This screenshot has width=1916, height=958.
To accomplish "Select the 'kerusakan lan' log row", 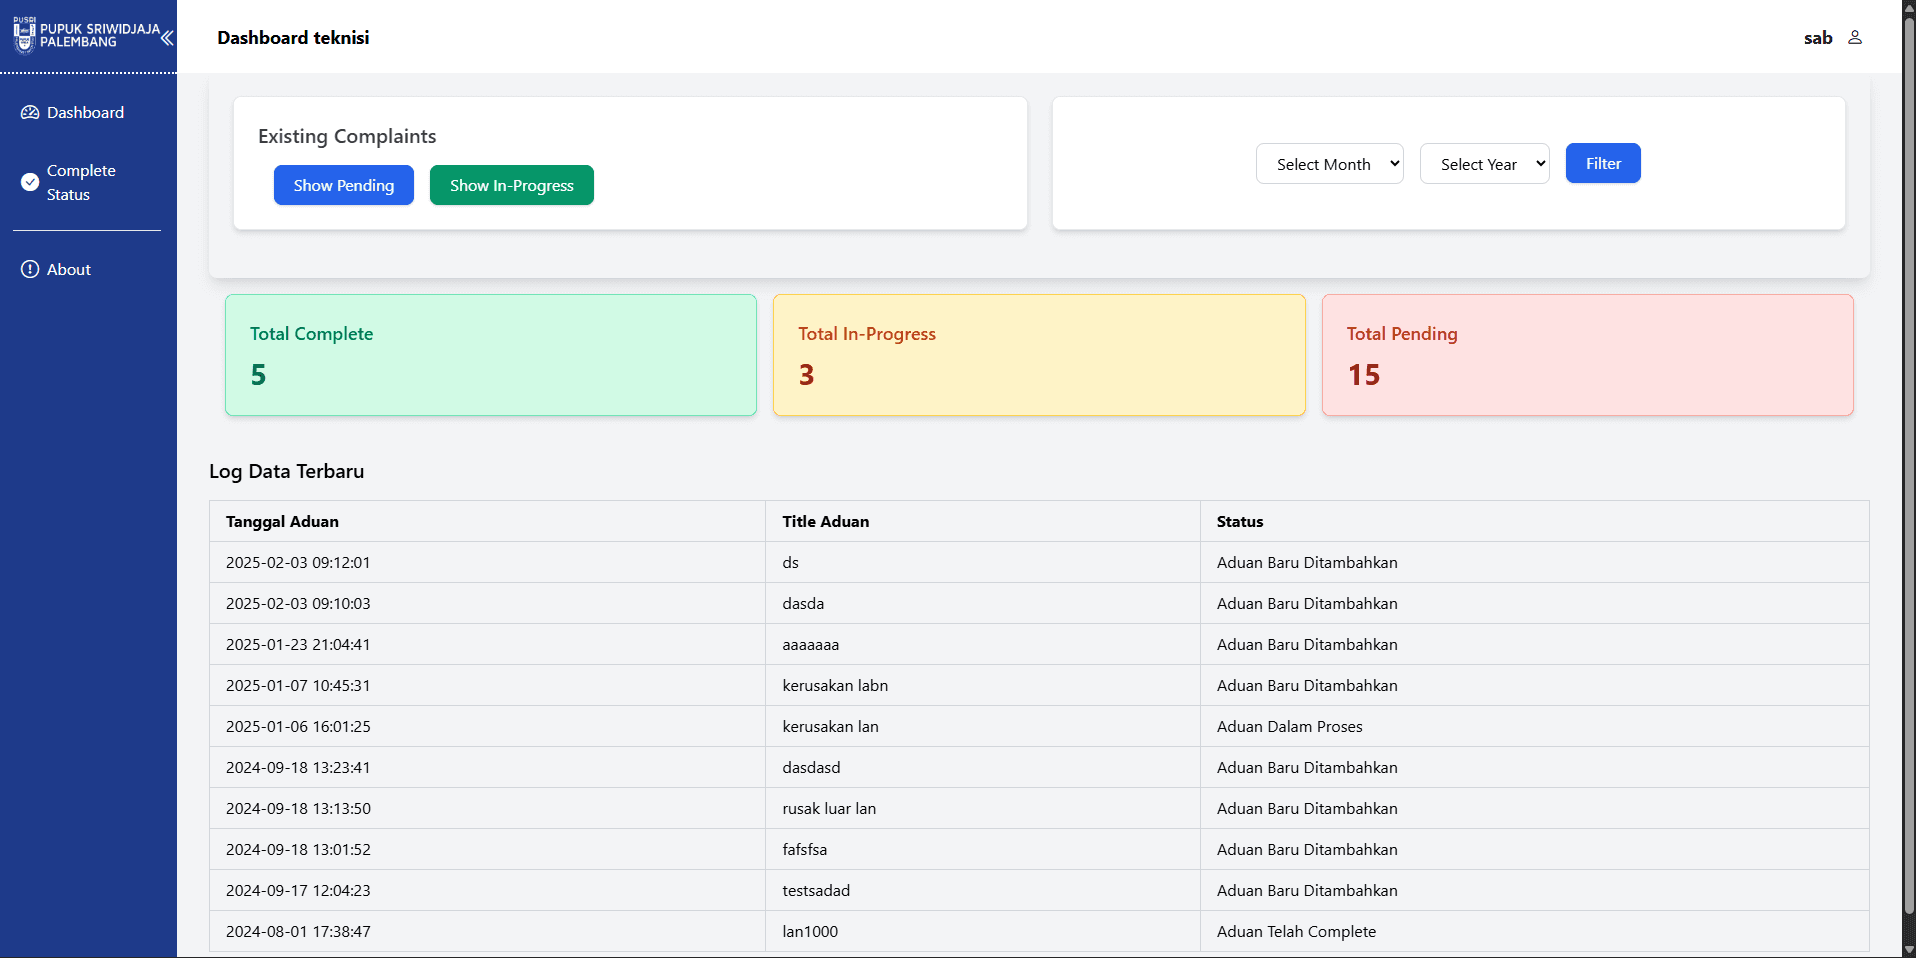I will tap(830, 727).
